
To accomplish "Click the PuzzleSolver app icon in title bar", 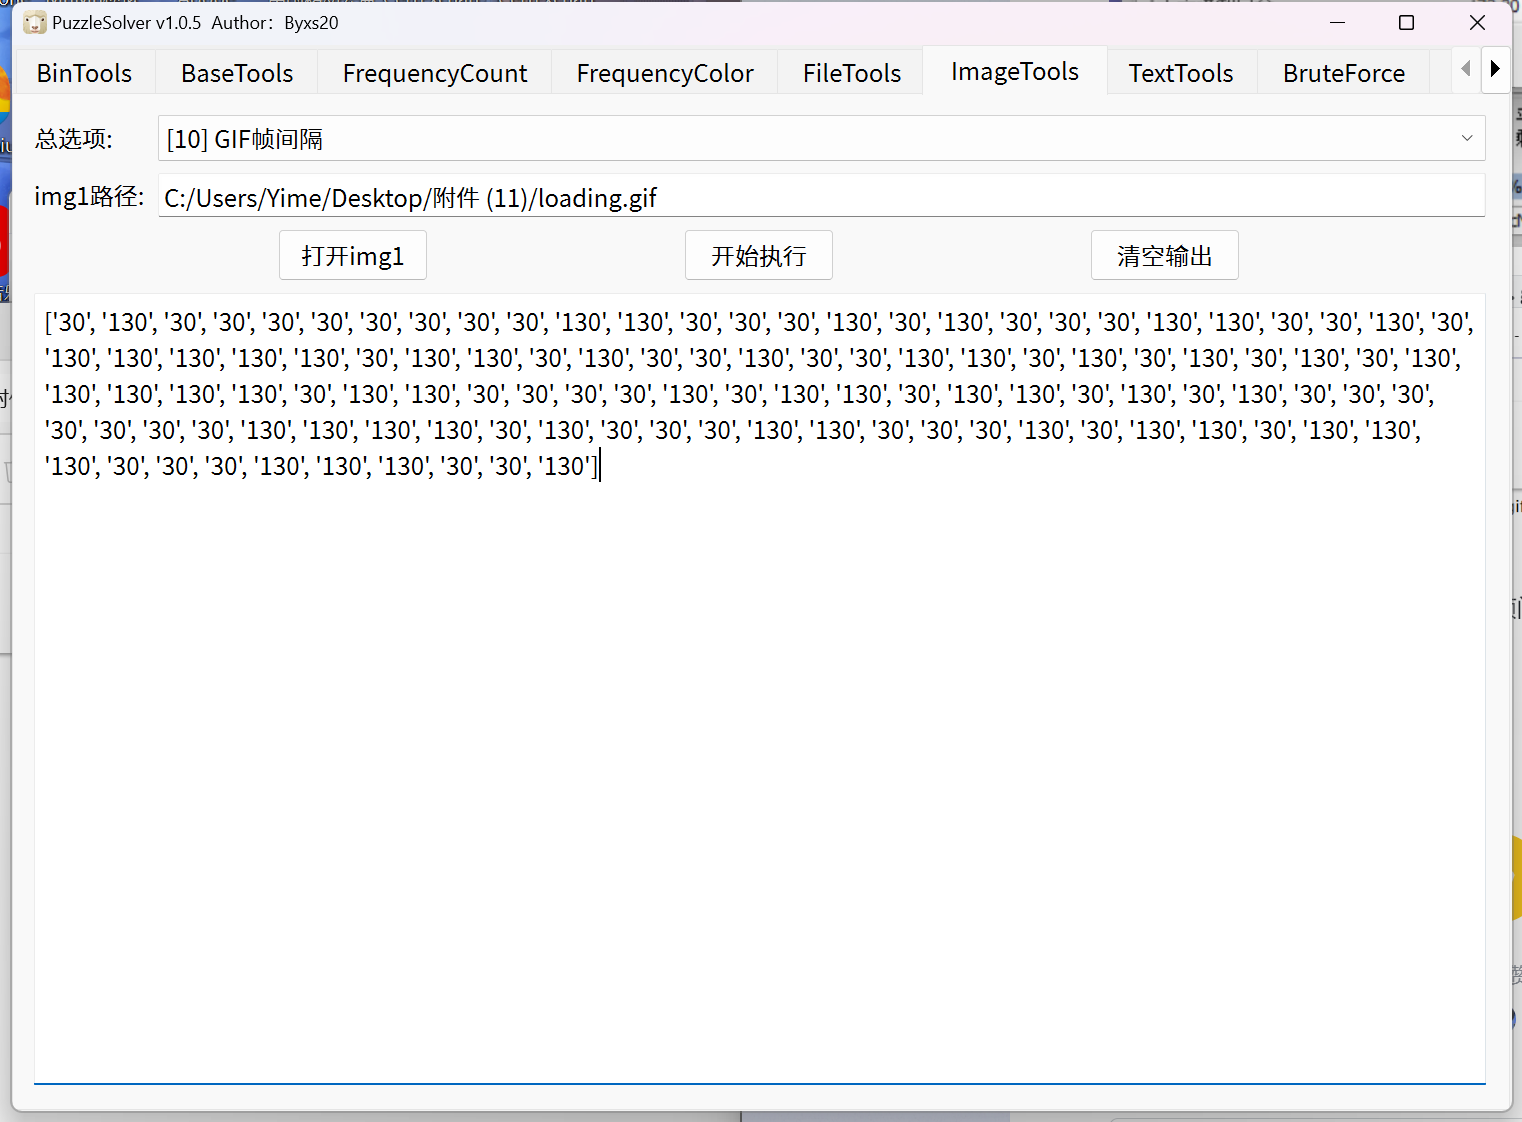I will click(34, 23).
